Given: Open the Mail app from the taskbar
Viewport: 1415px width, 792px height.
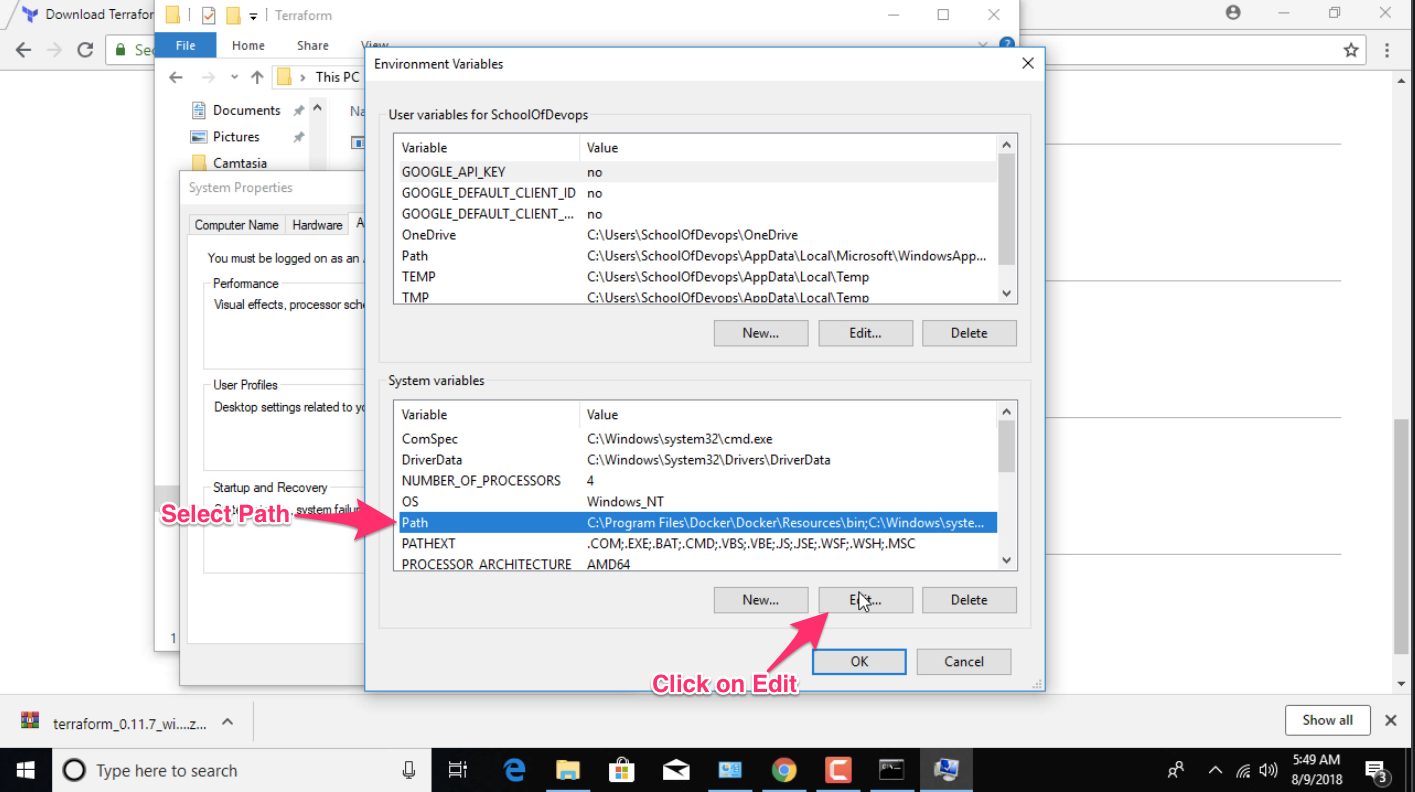Looking at the screenshot, I should tap(675, 770).
